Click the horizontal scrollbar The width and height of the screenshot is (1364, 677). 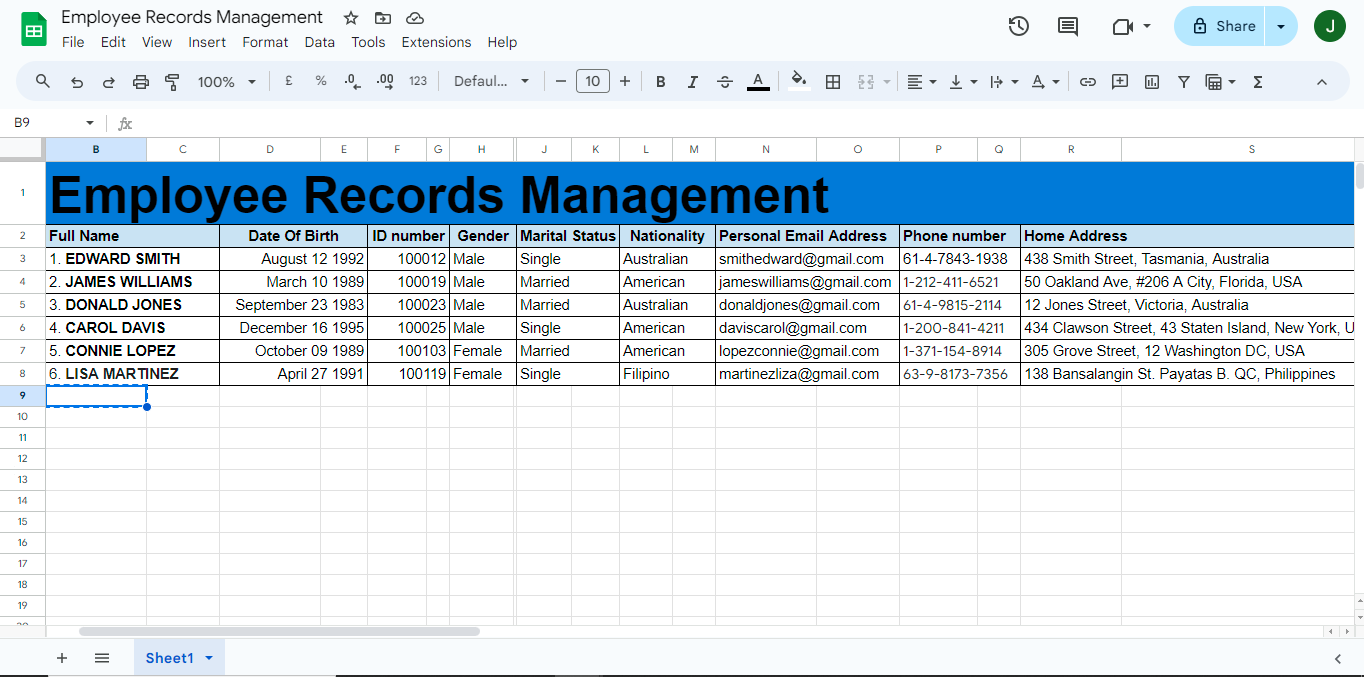(279, 632)
